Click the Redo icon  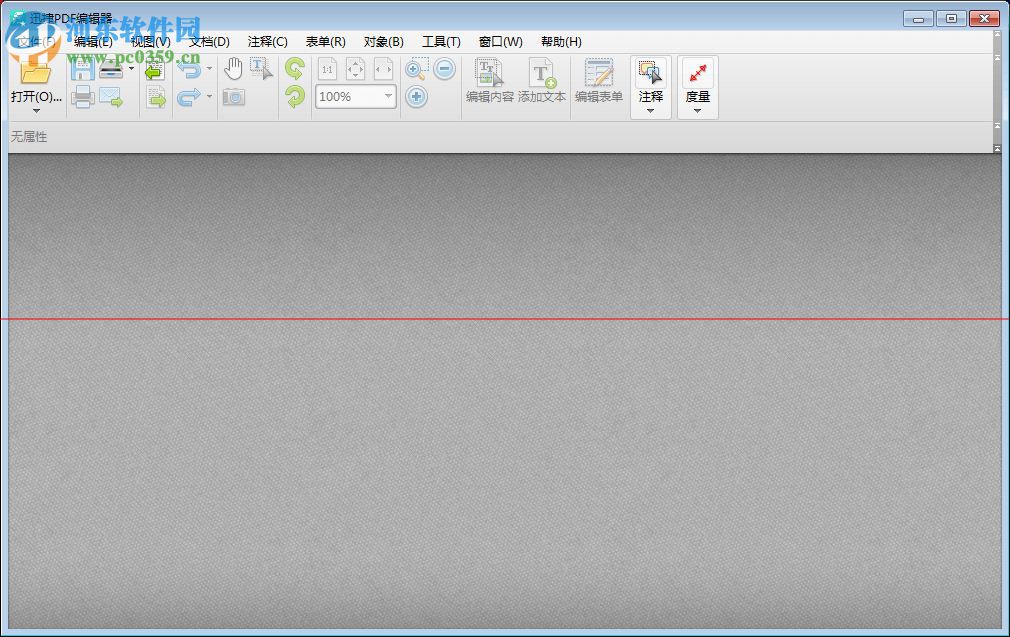point(189,97)
